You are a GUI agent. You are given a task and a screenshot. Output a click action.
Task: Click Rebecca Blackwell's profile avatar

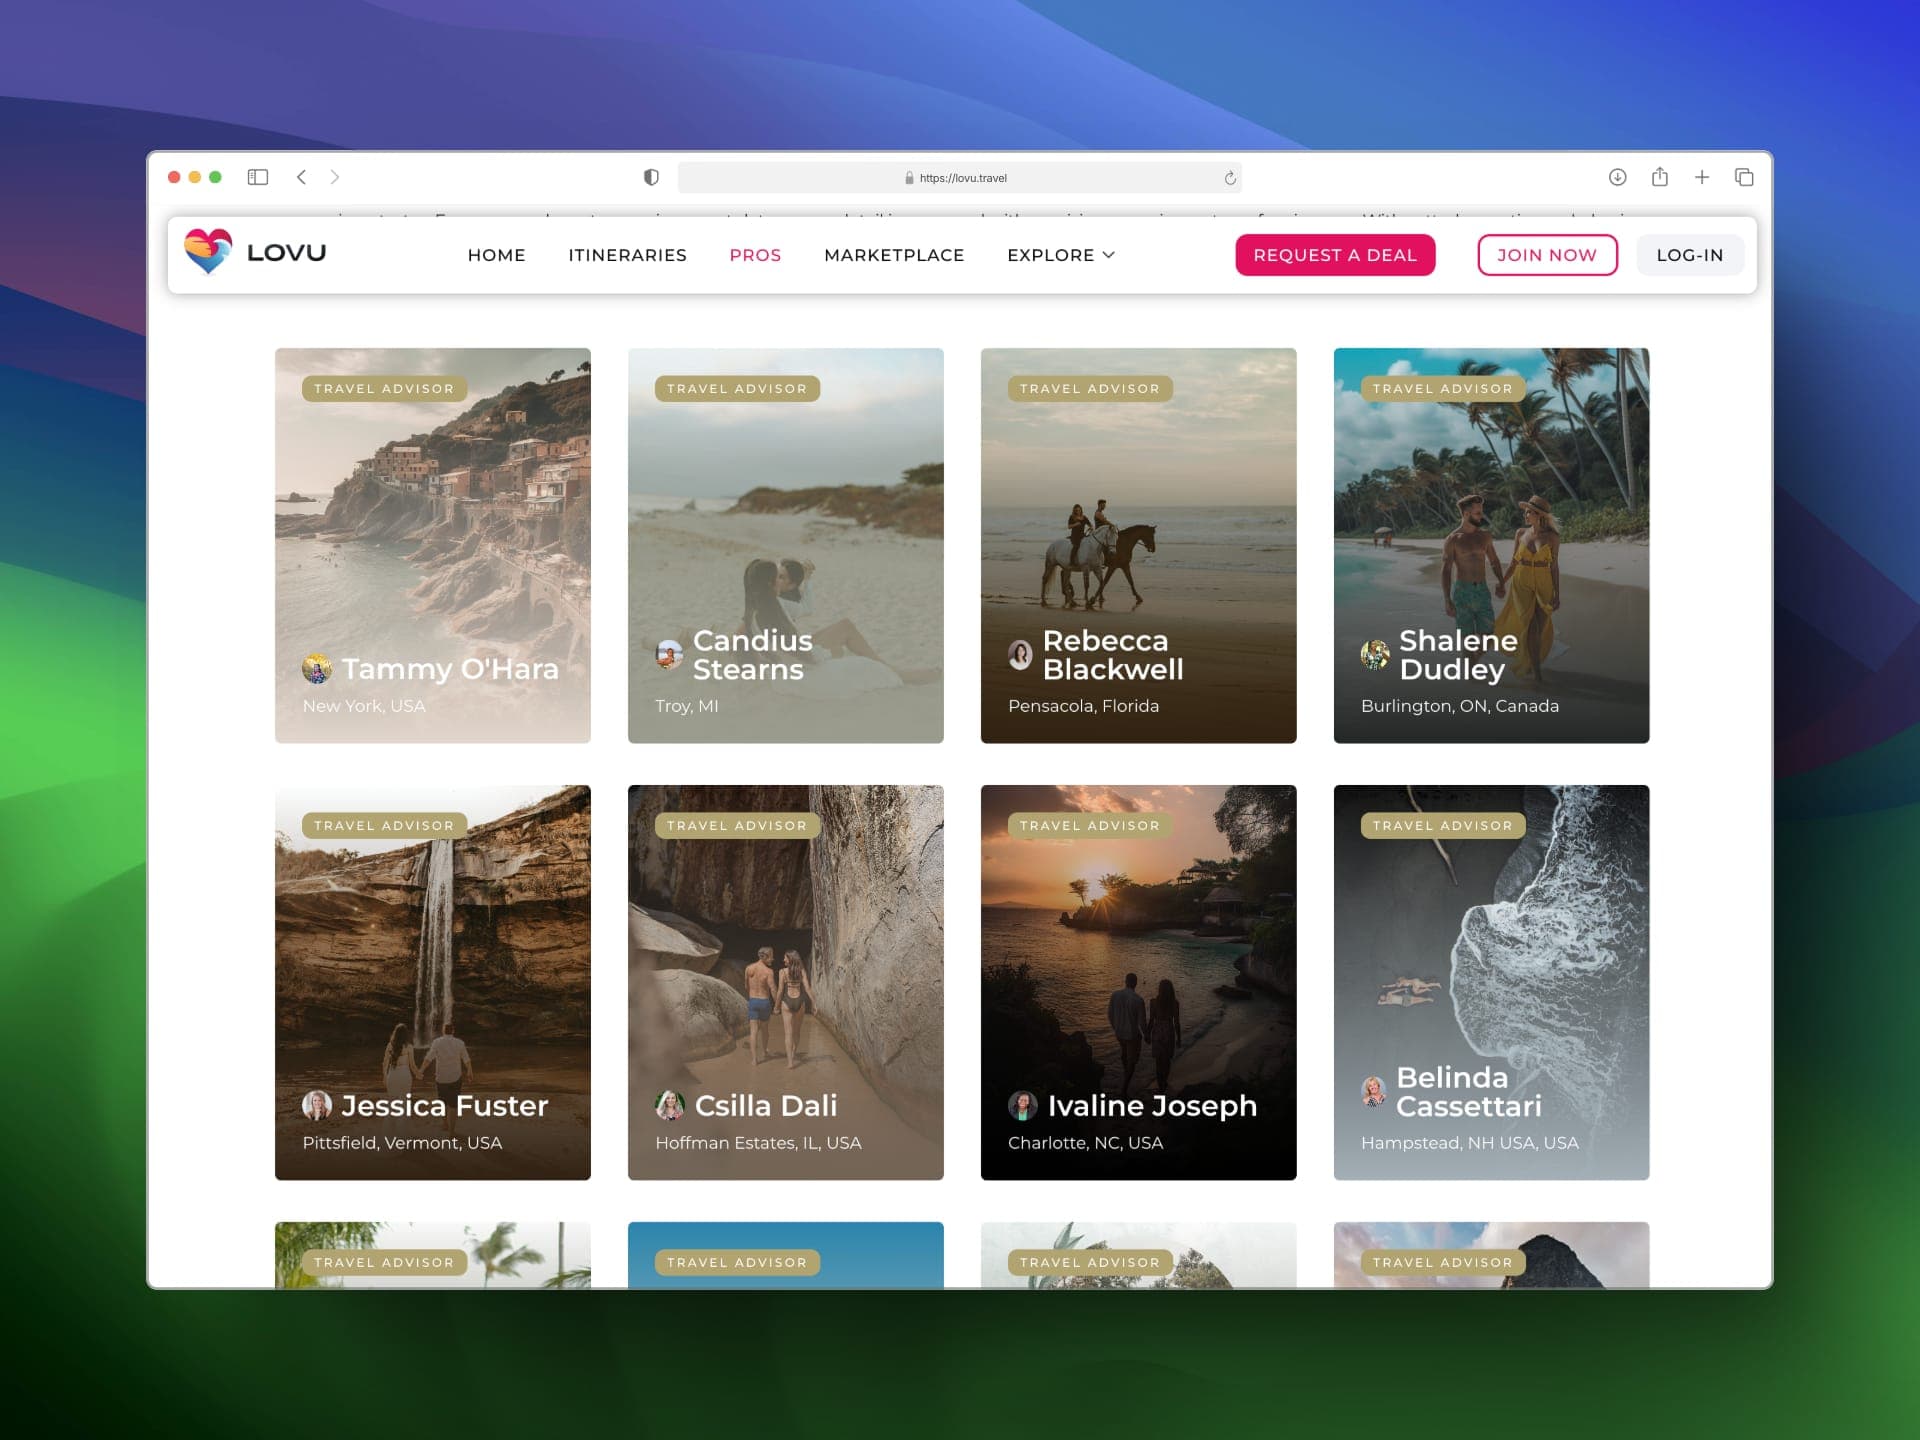pos(1019,655)
